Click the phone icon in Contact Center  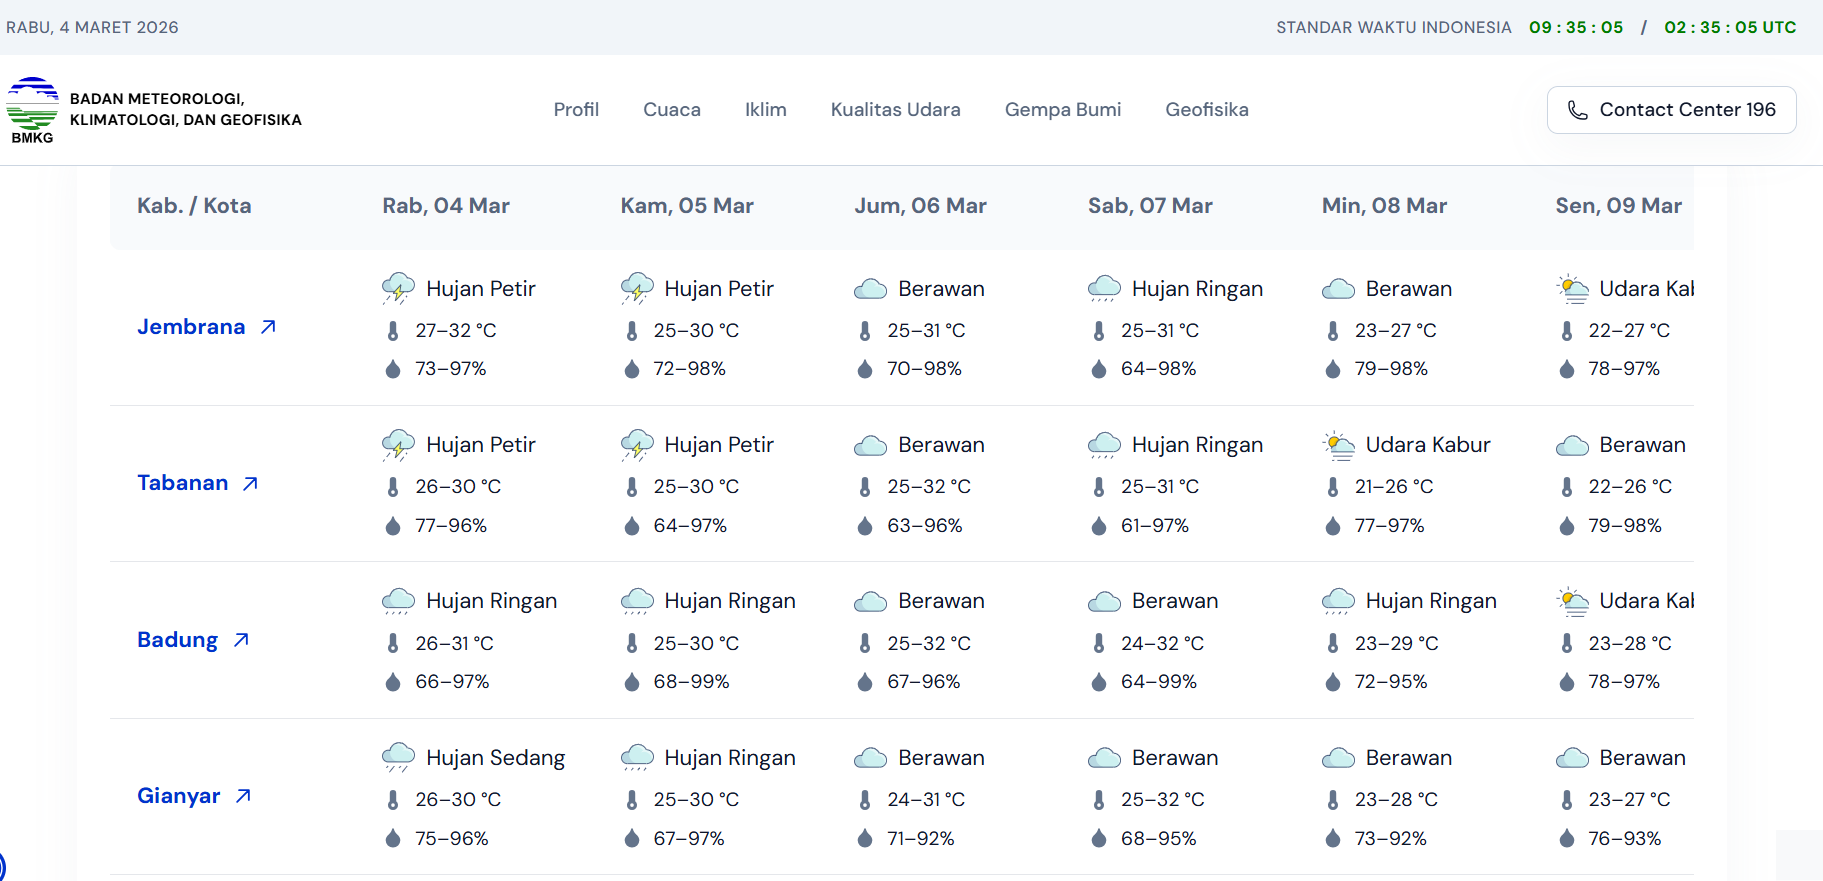pos(1577,110)
